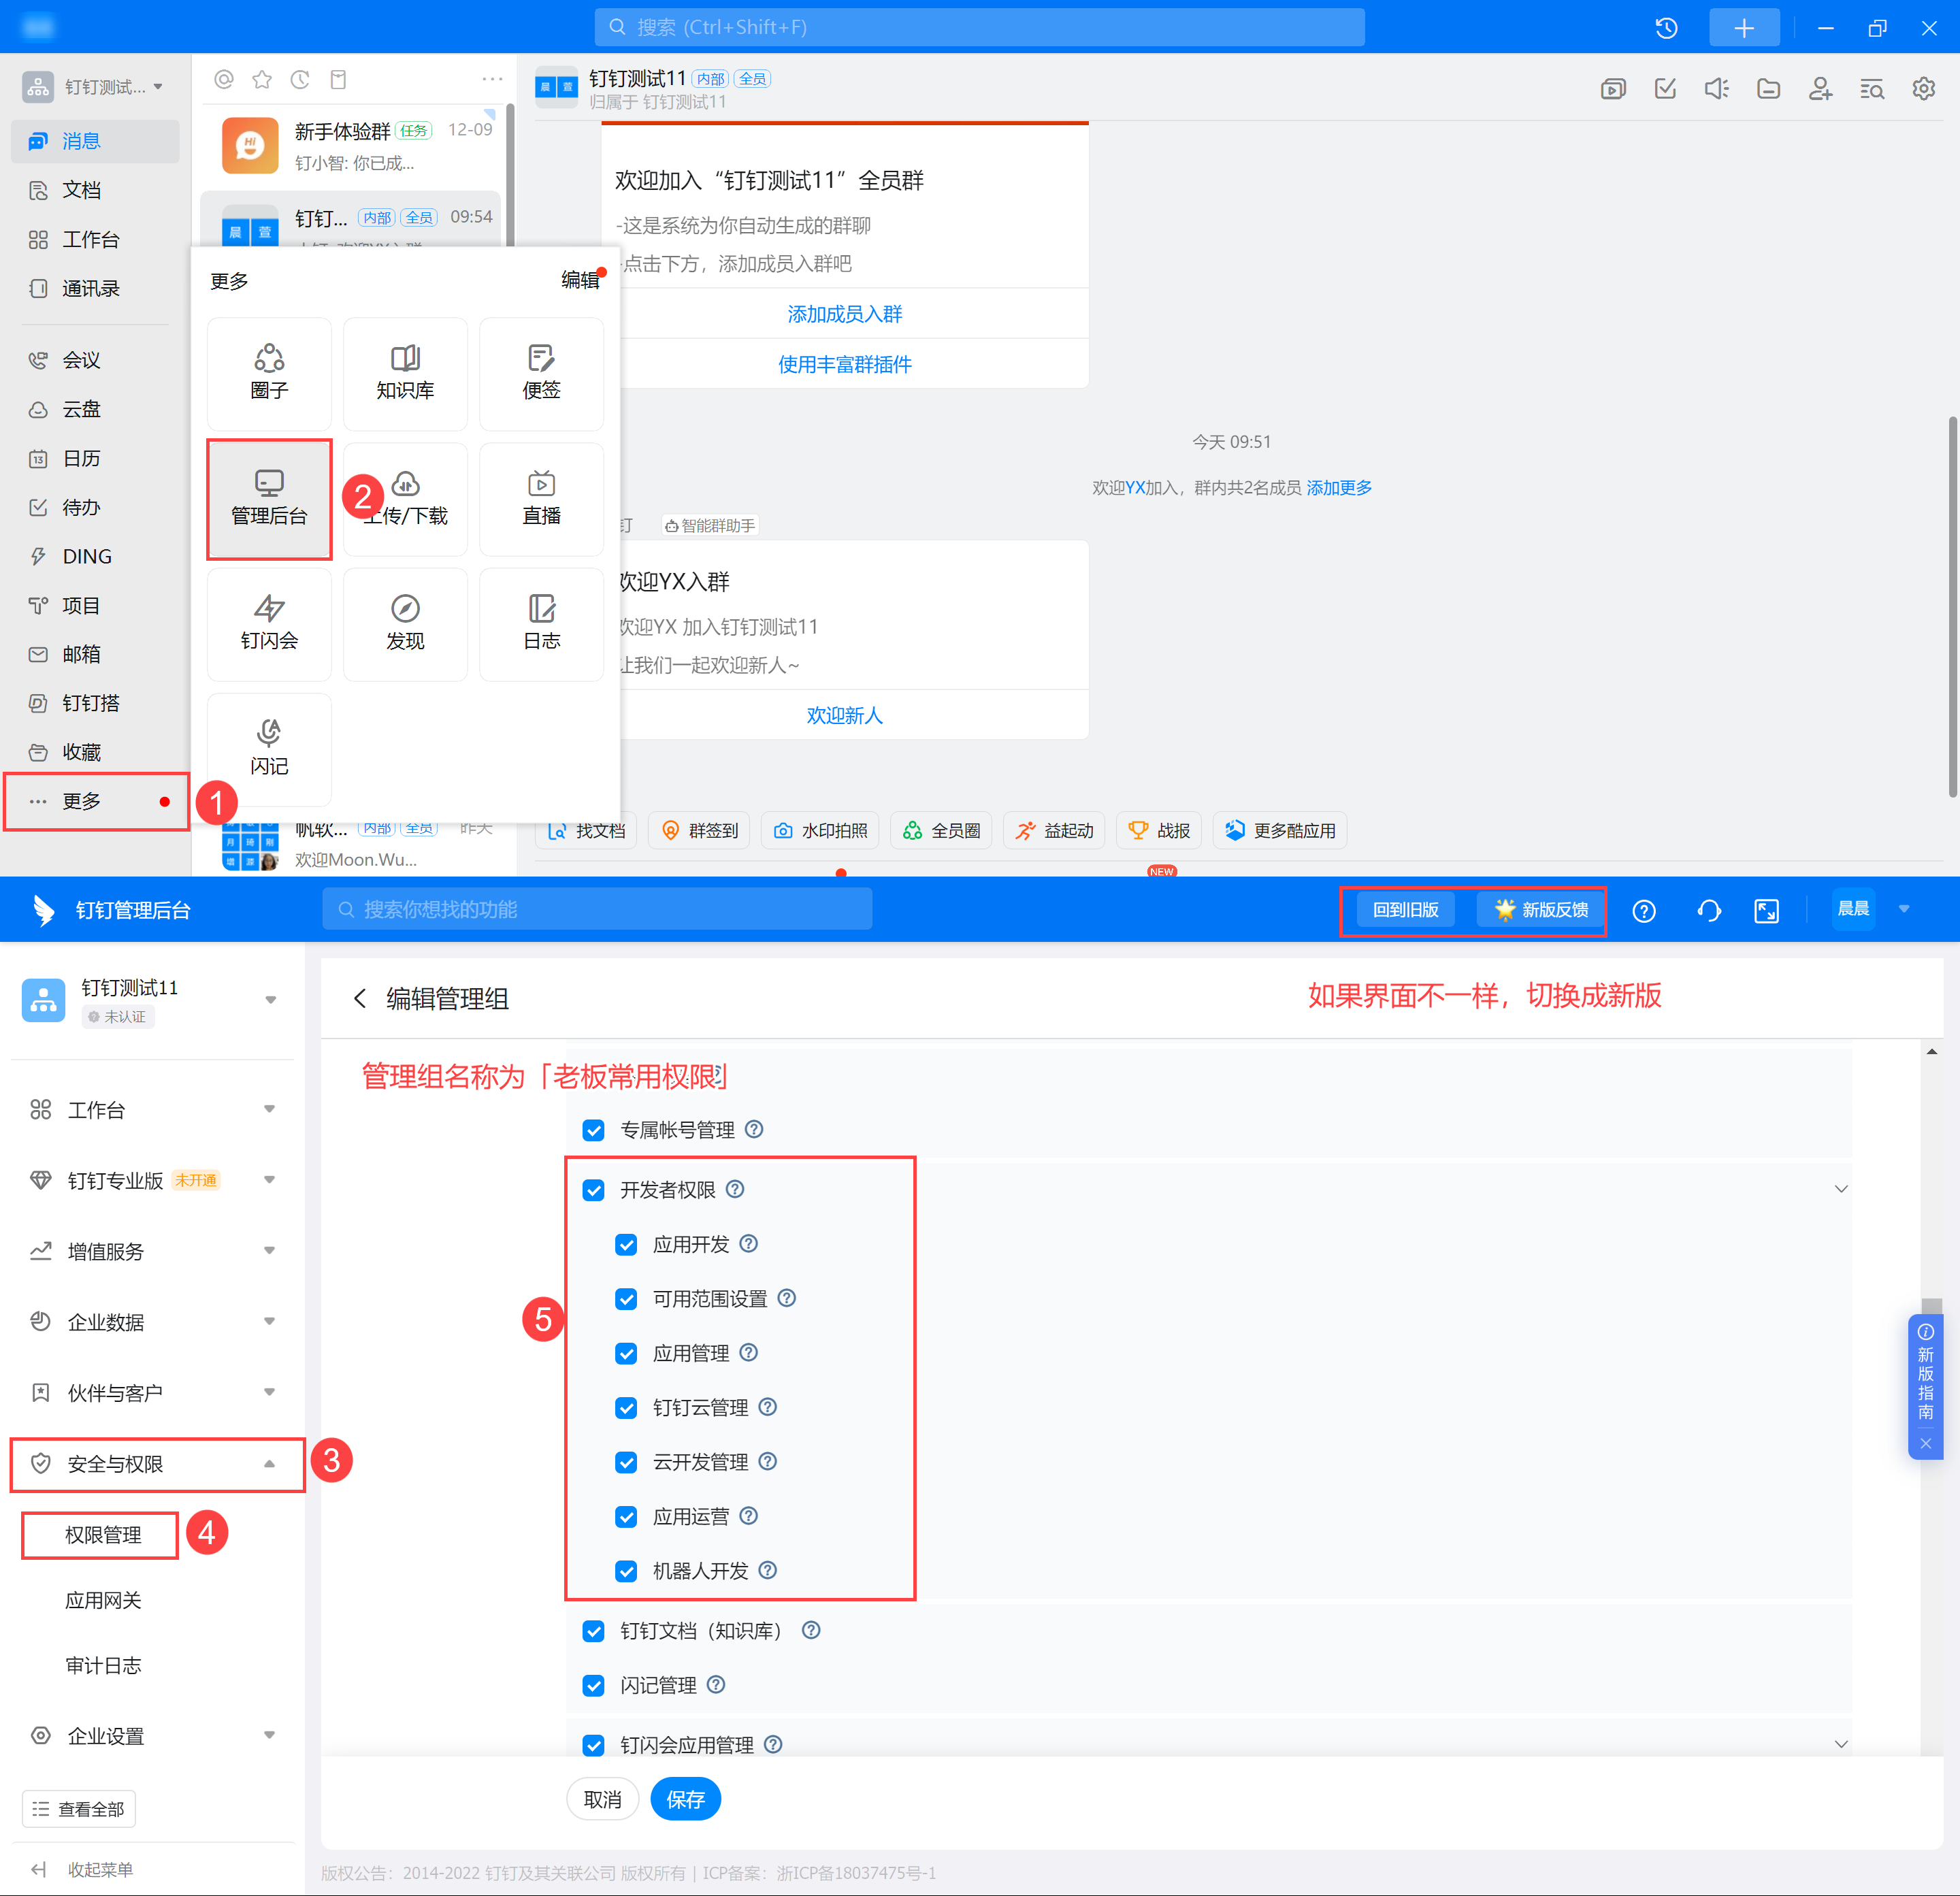The width and height of the screenshot is (1960, 1896).
Task: Click the 添加成员入群 link
Action: pos(844,314)
